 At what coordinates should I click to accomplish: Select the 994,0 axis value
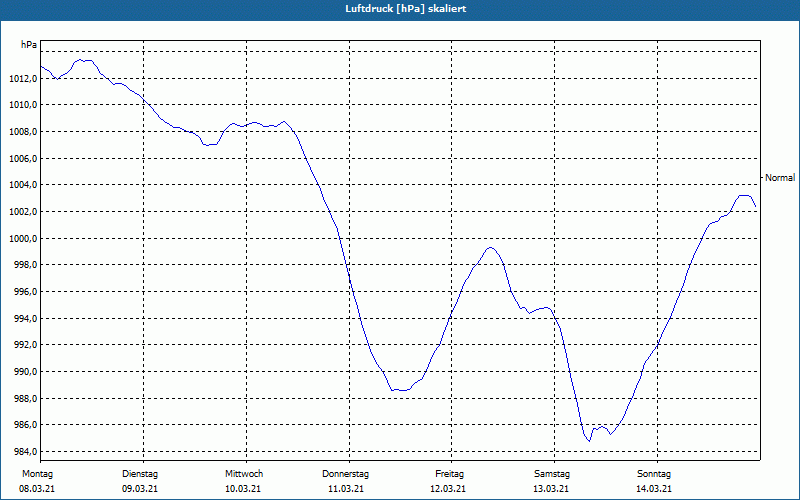point(25,319)
